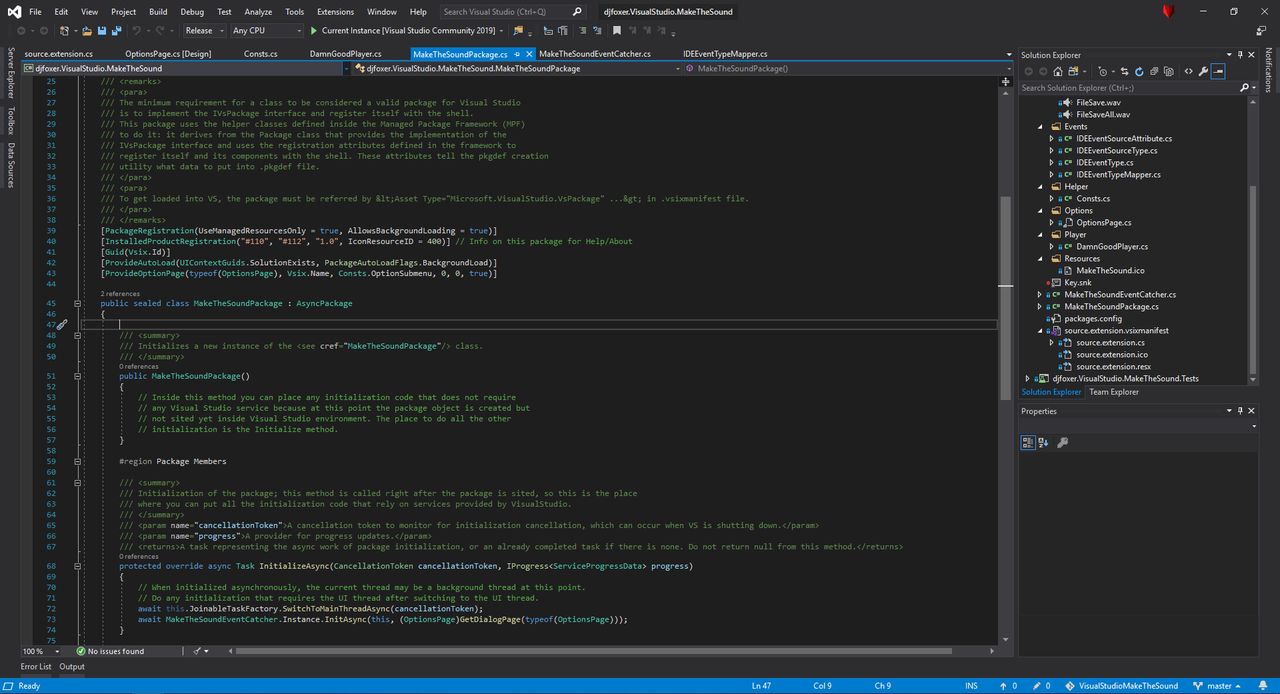This screenshot has height=694, width=1280.
Task: Click View Code icon in Solution Explorer
Action: click(1188, 71)
